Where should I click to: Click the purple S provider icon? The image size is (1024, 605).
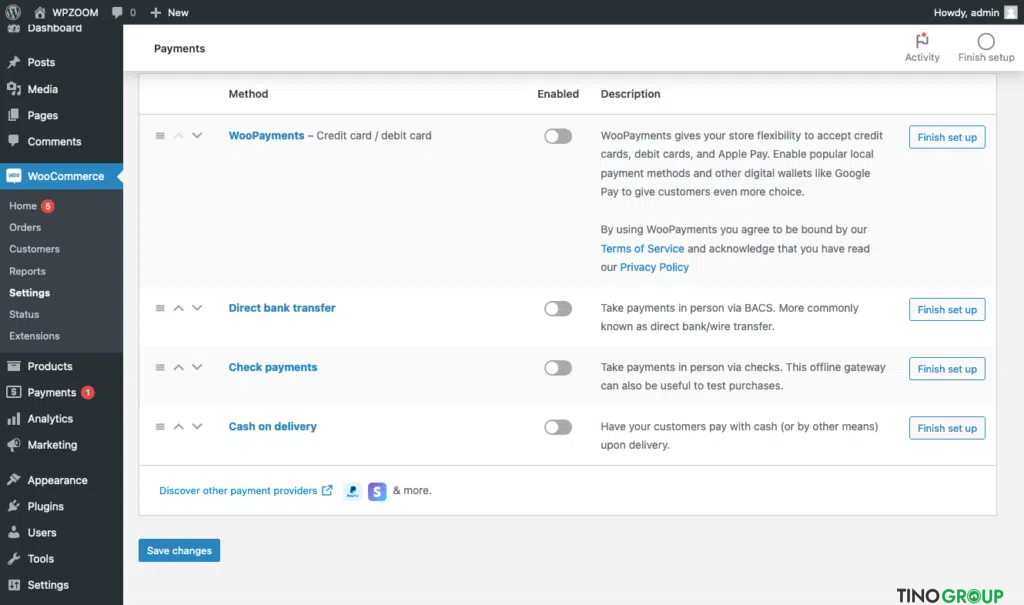point(377,491)
